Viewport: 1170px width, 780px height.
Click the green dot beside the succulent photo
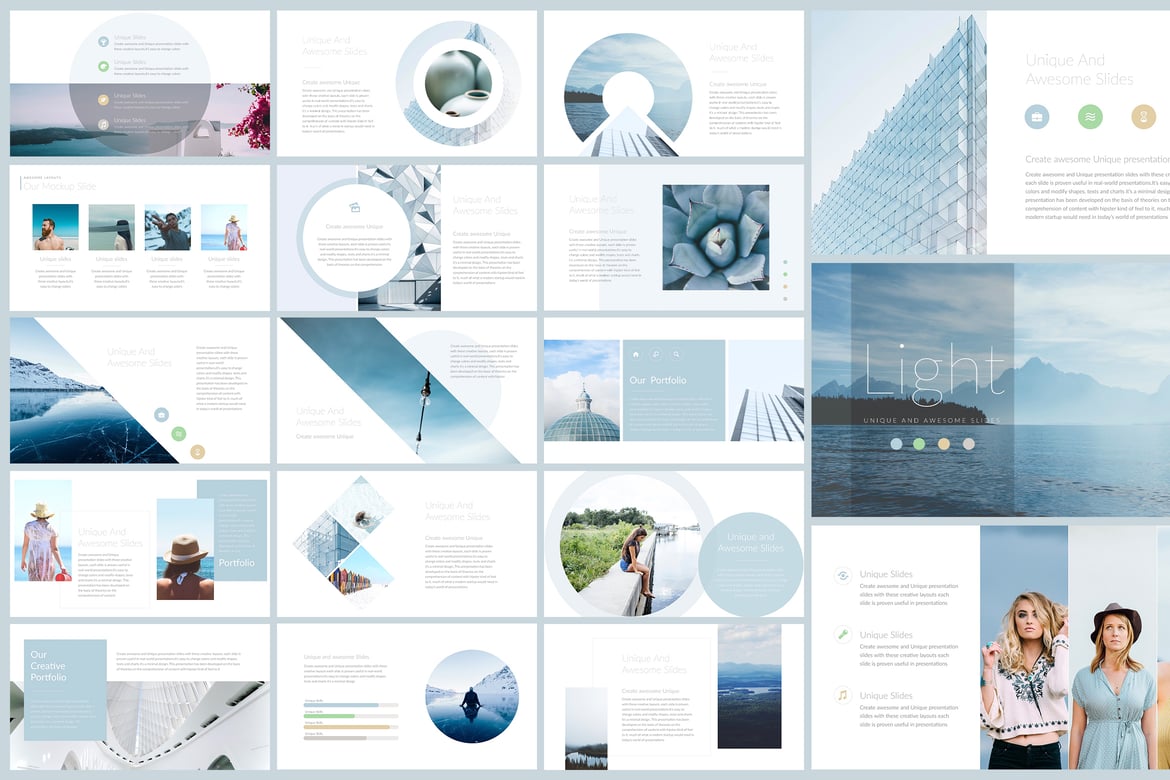tap(785, 274)
